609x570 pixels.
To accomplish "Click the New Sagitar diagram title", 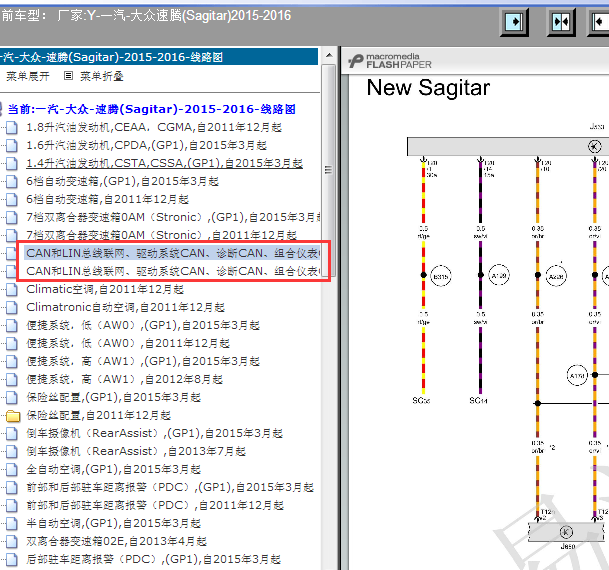I will 428,88.
